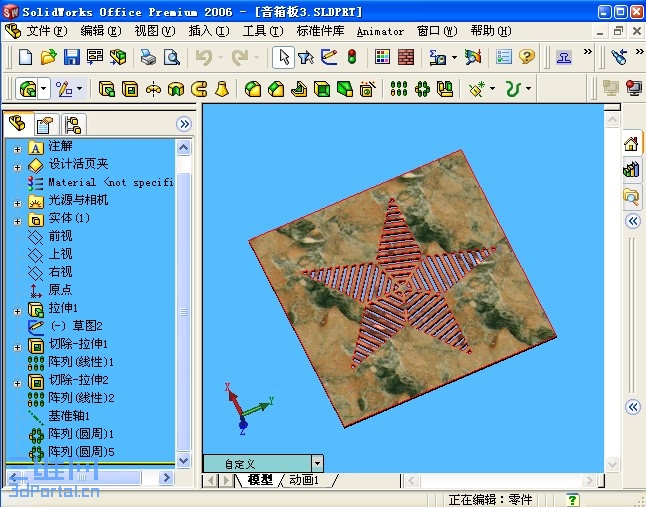Screen dimensions: 646x507
Task: Activate the Select arrow cursor tool
Action: (283, 57)
